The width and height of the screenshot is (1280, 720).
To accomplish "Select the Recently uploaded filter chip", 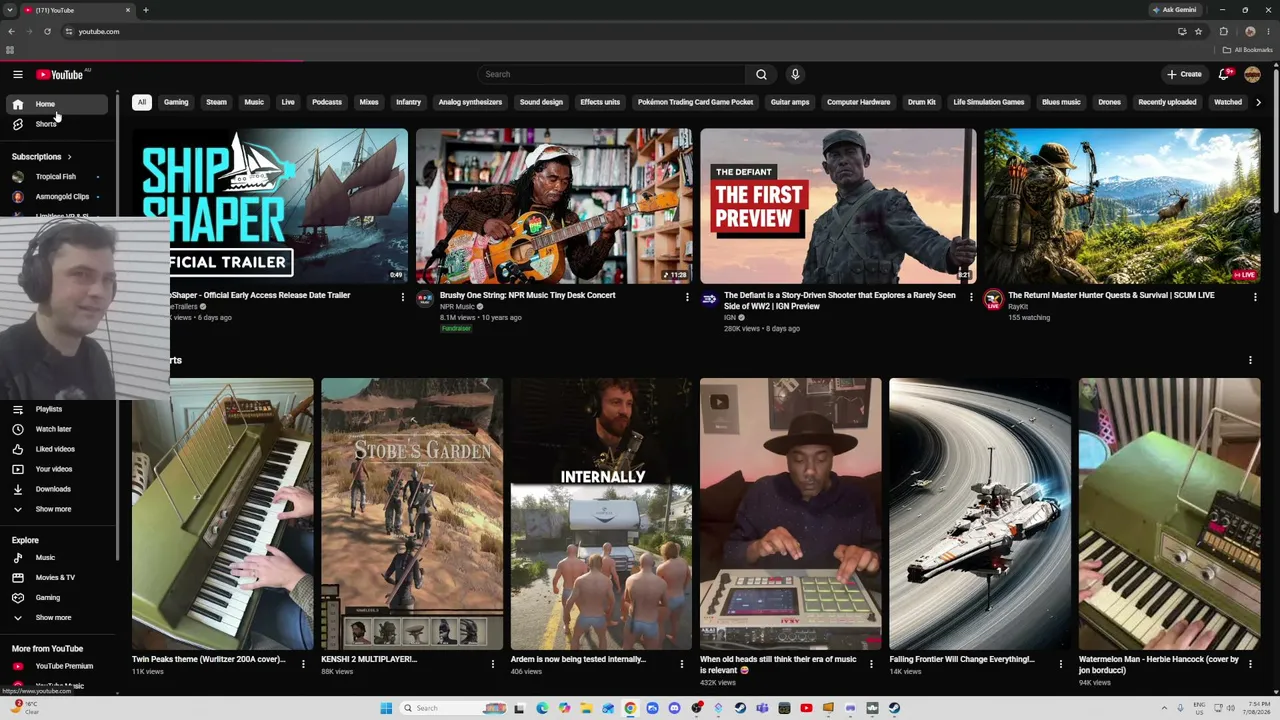I will coord(1167,102).
